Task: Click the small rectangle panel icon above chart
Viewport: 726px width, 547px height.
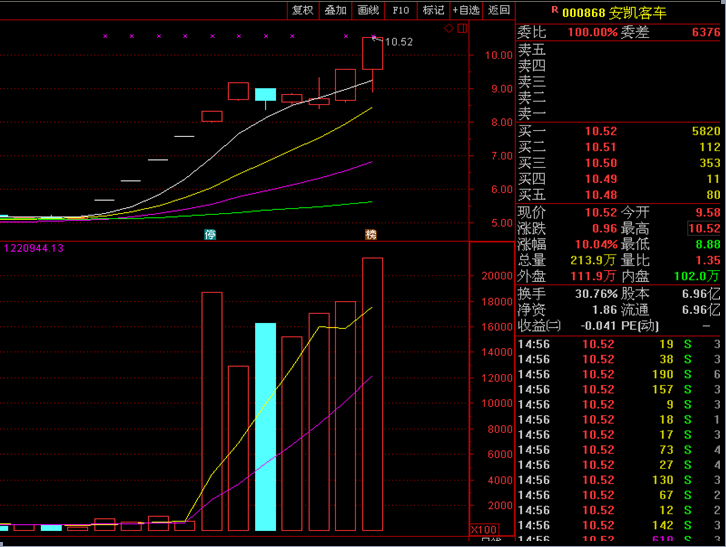Action: click(460, 29)
